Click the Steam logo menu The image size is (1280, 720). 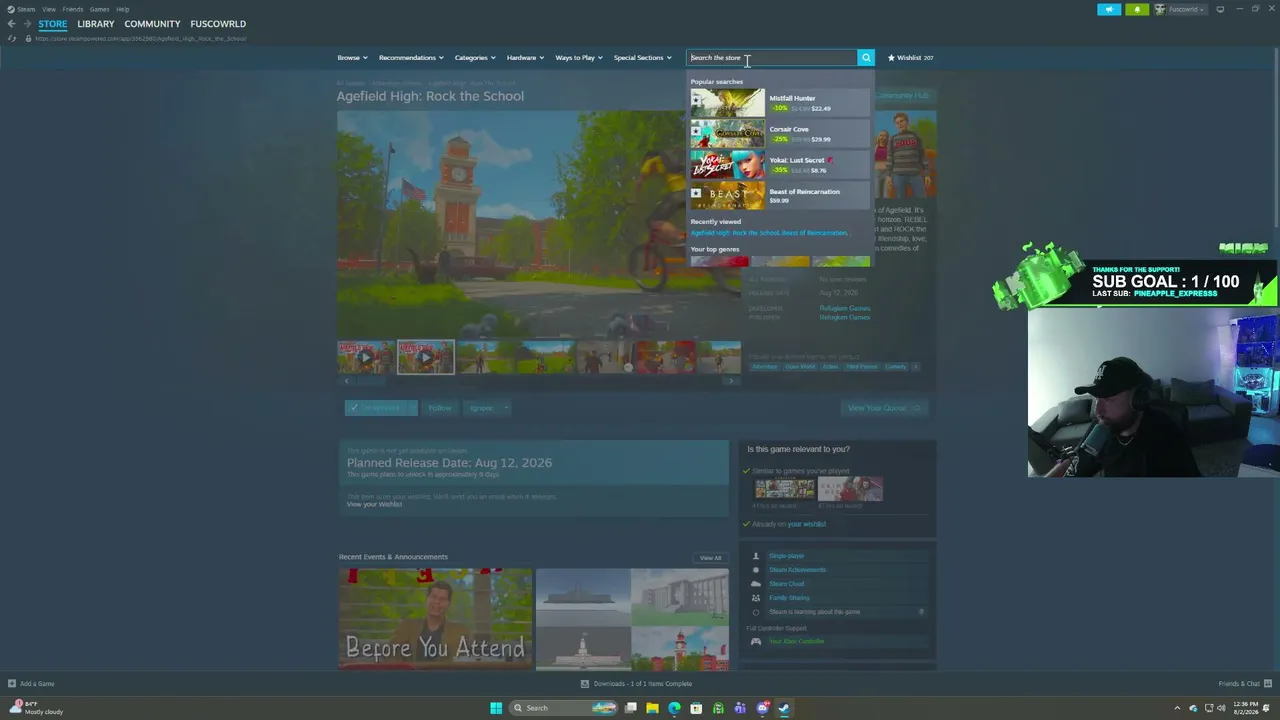coord(21,9)
